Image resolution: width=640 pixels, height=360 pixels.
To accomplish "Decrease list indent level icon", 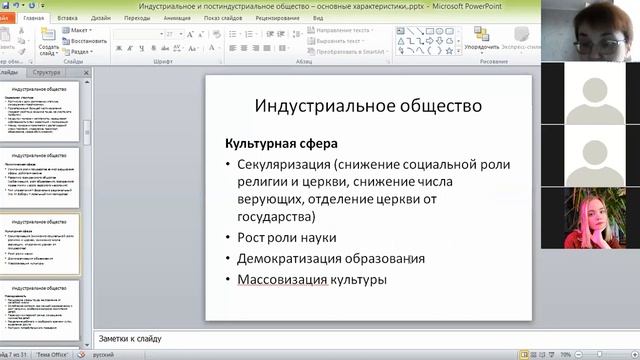I will click(x=270, y=34).
